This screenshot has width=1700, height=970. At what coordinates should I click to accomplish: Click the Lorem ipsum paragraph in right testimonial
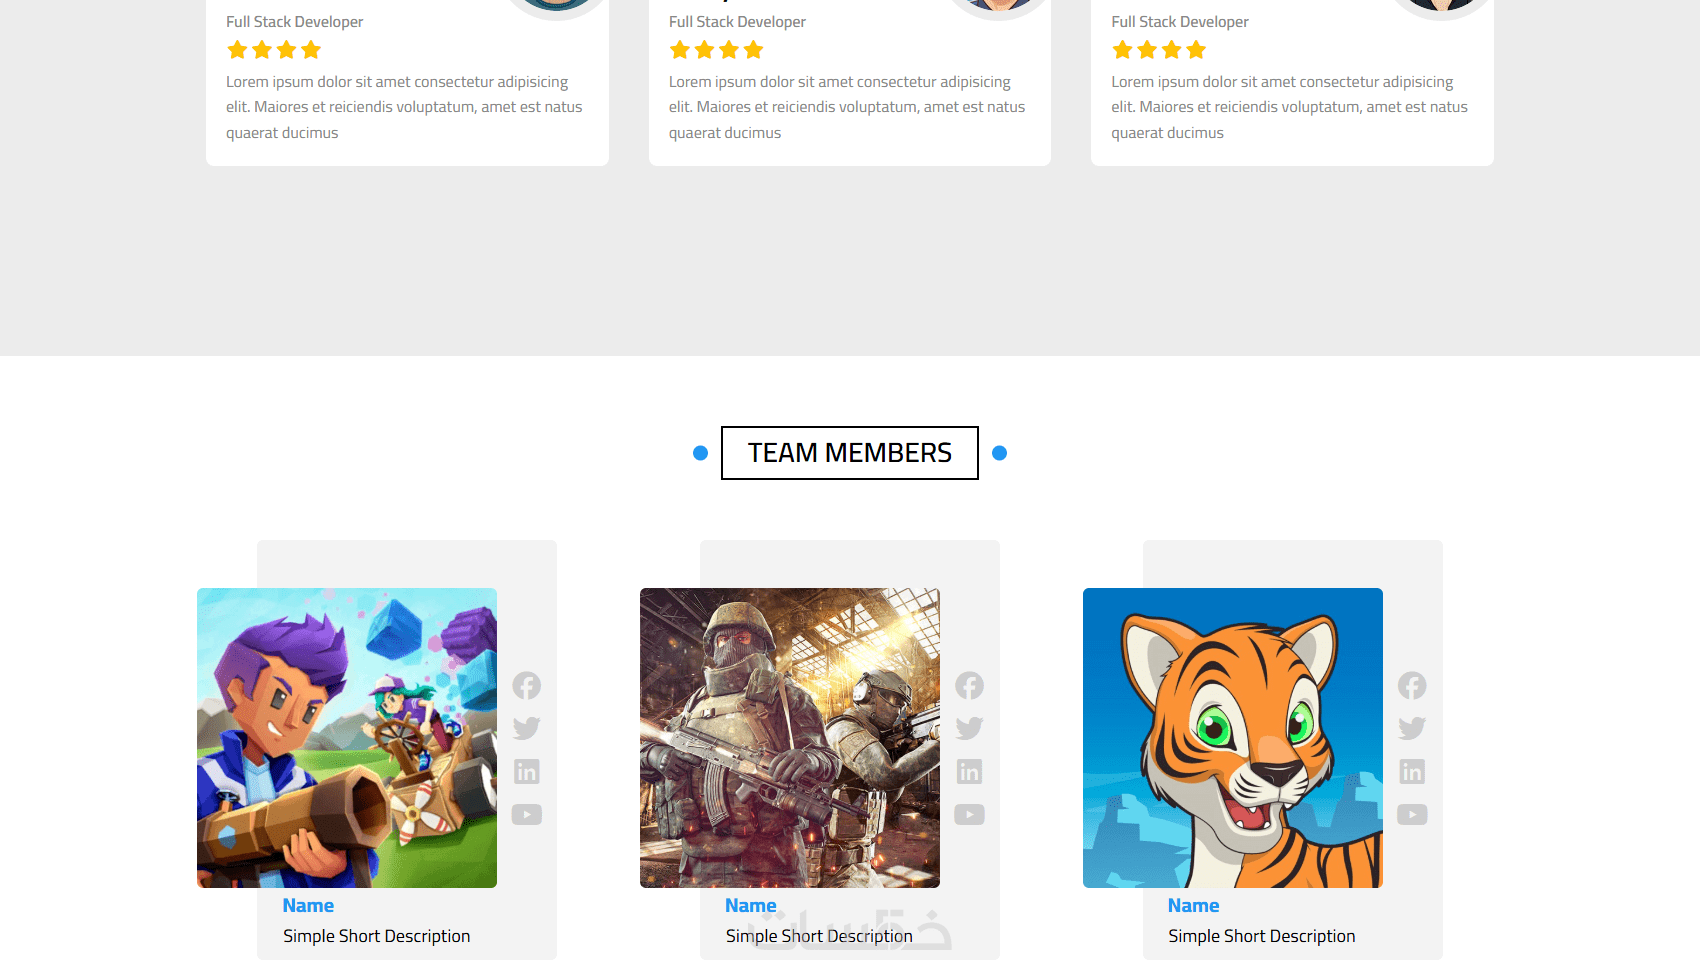coord(1290,107)
